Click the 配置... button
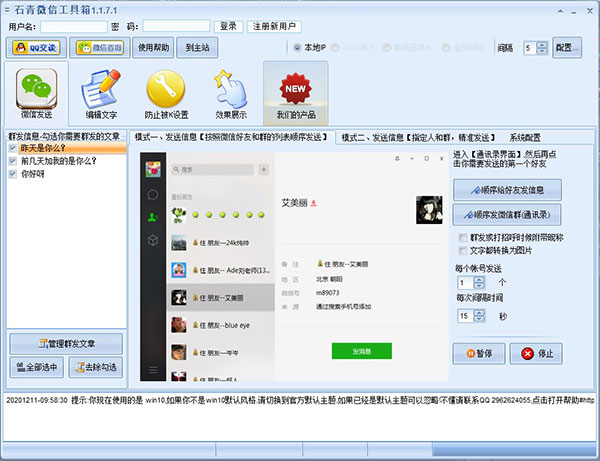This screenshot has height=461, width=600. pos(567,48)
